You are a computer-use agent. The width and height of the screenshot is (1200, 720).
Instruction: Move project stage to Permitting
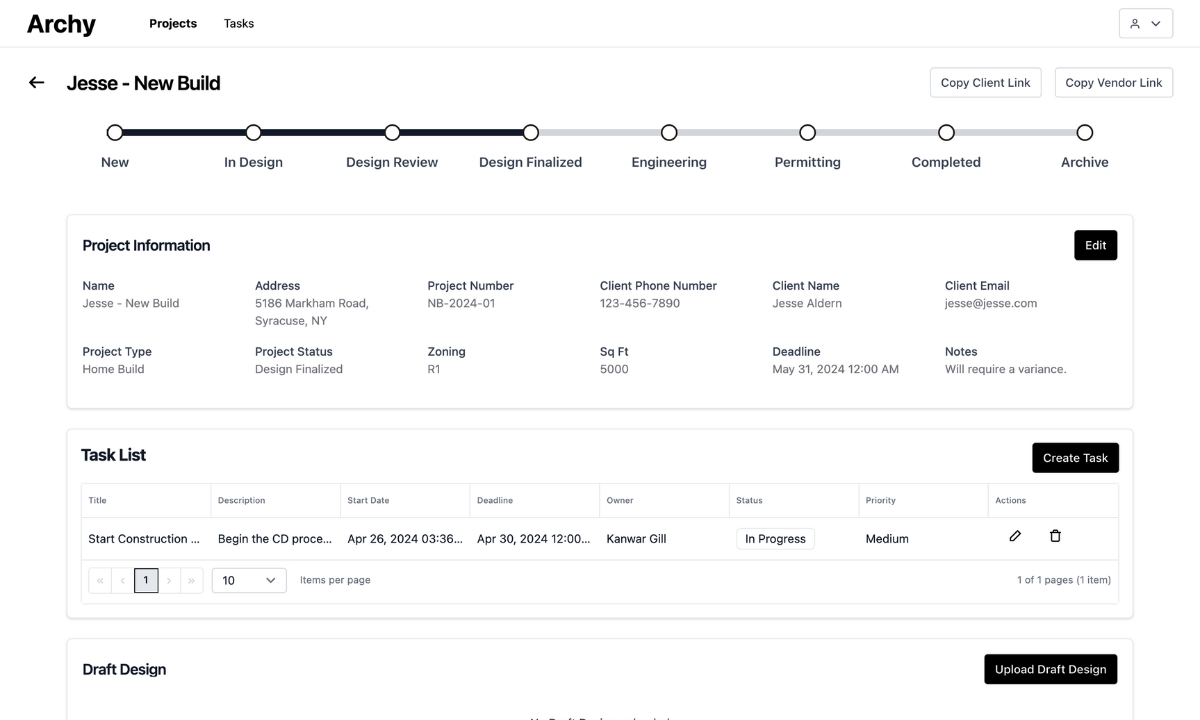[808, 133]
